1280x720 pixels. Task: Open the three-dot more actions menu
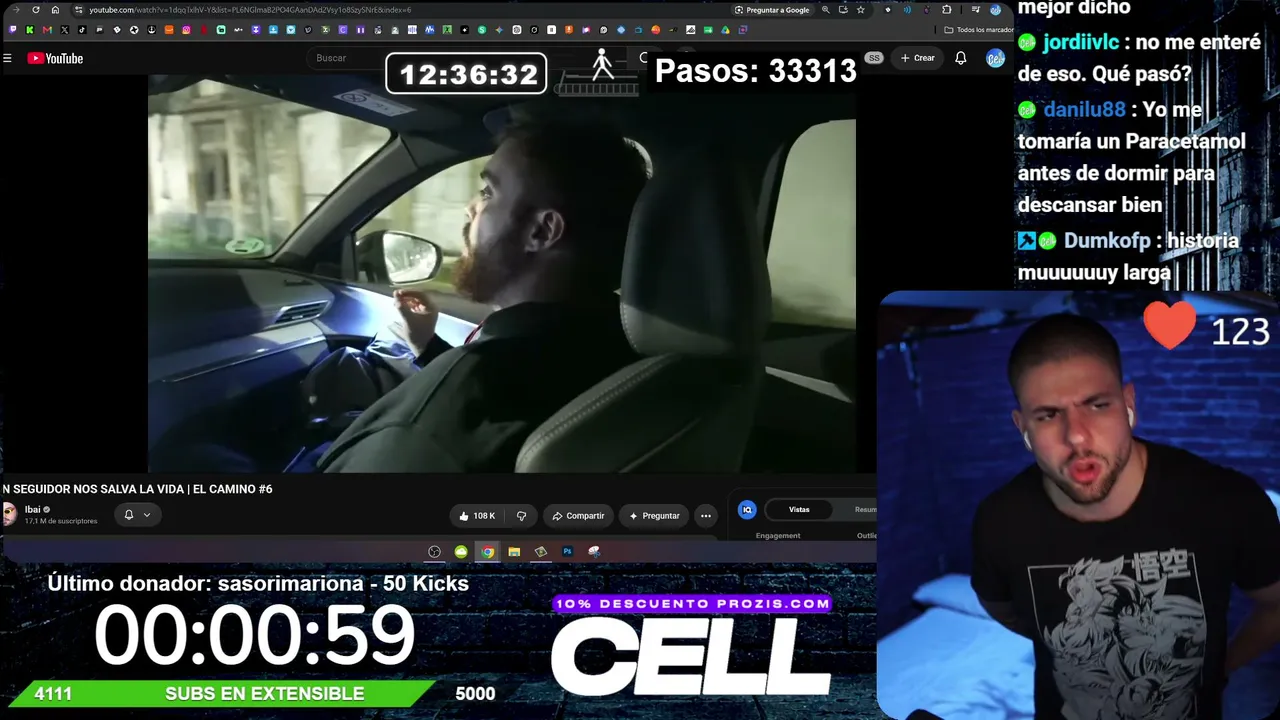coord(706,516)
